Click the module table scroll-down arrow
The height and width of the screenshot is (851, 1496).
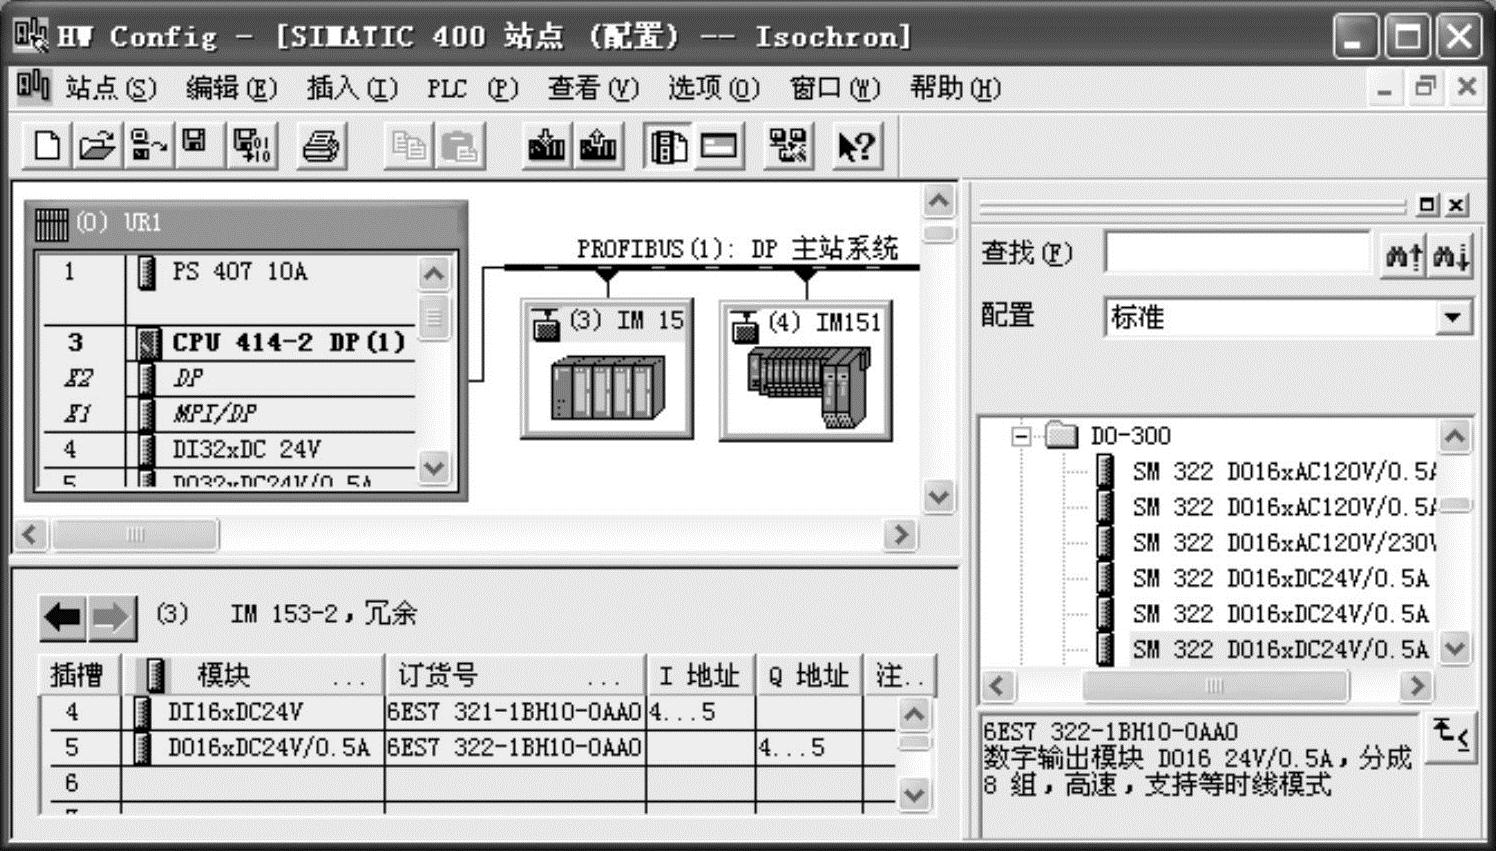pyautogui.click(x=914, y=795)
